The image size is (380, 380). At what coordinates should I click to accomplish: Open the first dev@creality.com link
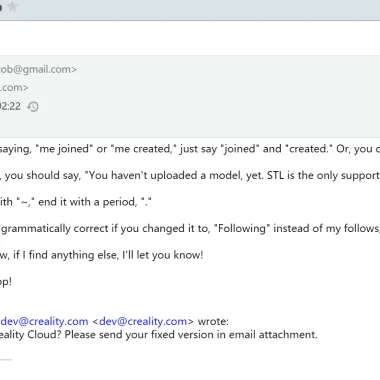pyautogui.click(x=44, y=321)
